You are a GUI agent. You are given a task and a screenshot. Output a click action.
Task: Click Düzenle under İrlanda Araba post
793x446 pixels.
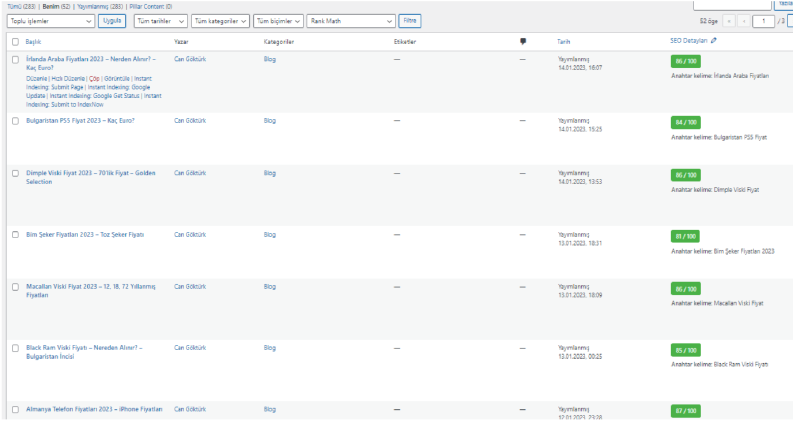click(36, 79)
